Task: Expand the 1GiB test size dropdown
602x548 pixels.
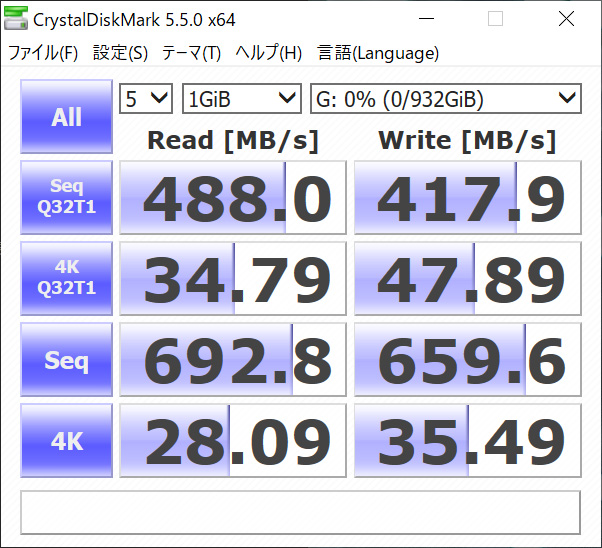Action: (x=241, y=99)
